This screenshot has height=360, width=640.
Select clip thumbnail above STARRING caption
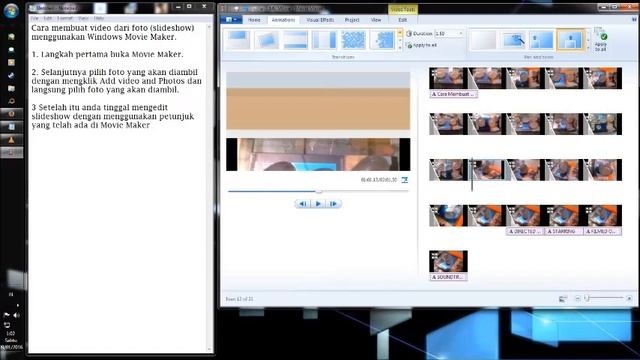(563, 216)
